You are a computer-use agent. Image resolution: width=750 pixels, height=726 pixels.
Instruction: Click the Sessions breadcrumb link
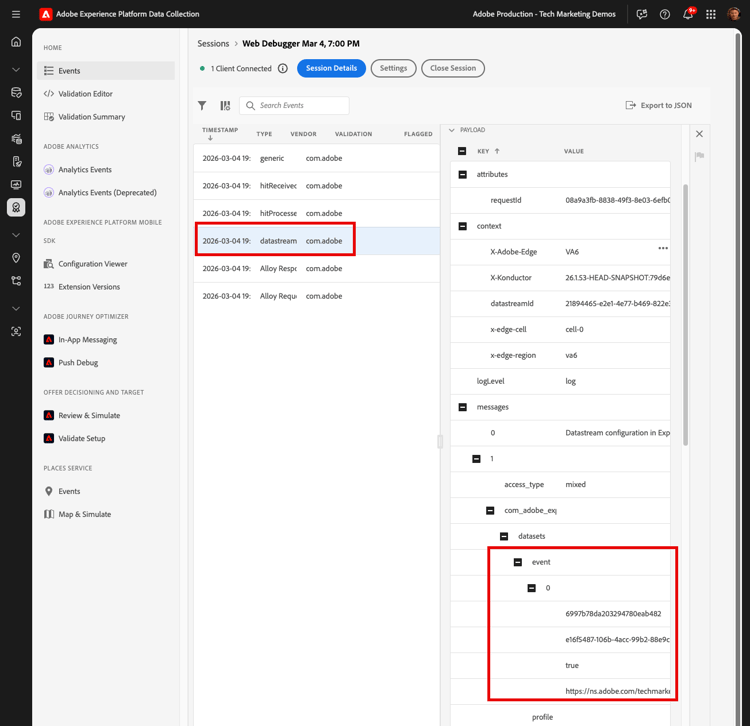point(213,44)
